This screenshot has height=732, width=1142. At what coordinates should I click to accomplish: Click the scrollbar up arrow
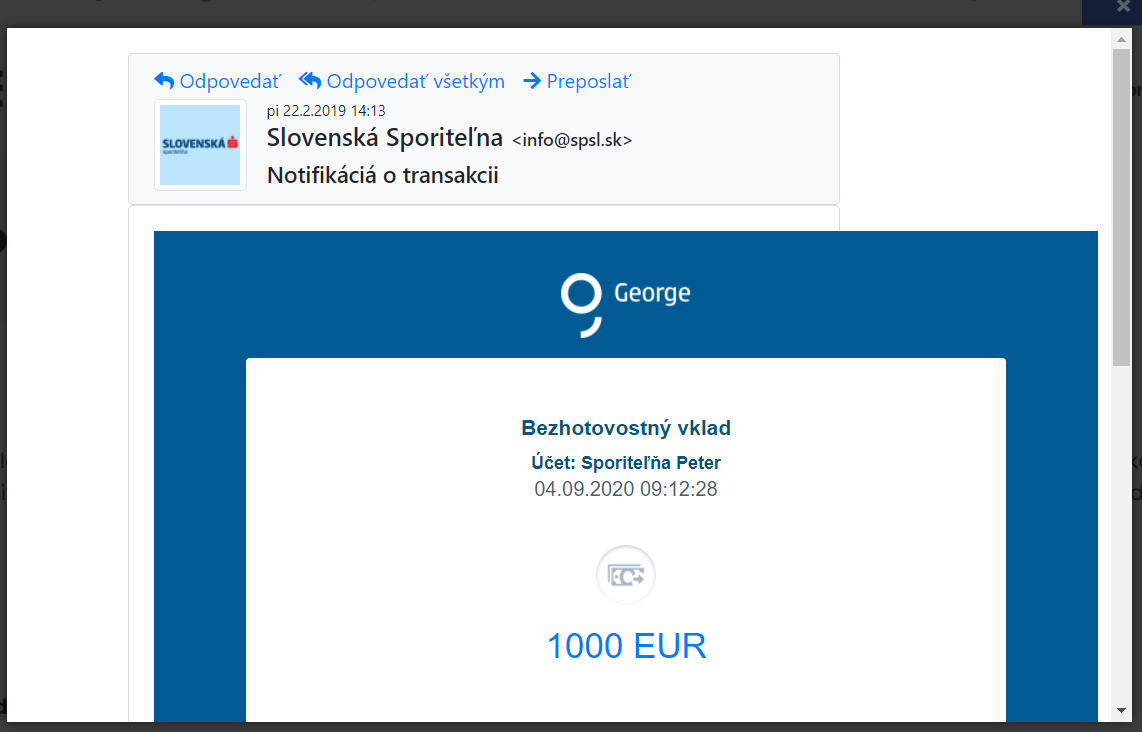tap(1121, 40)
